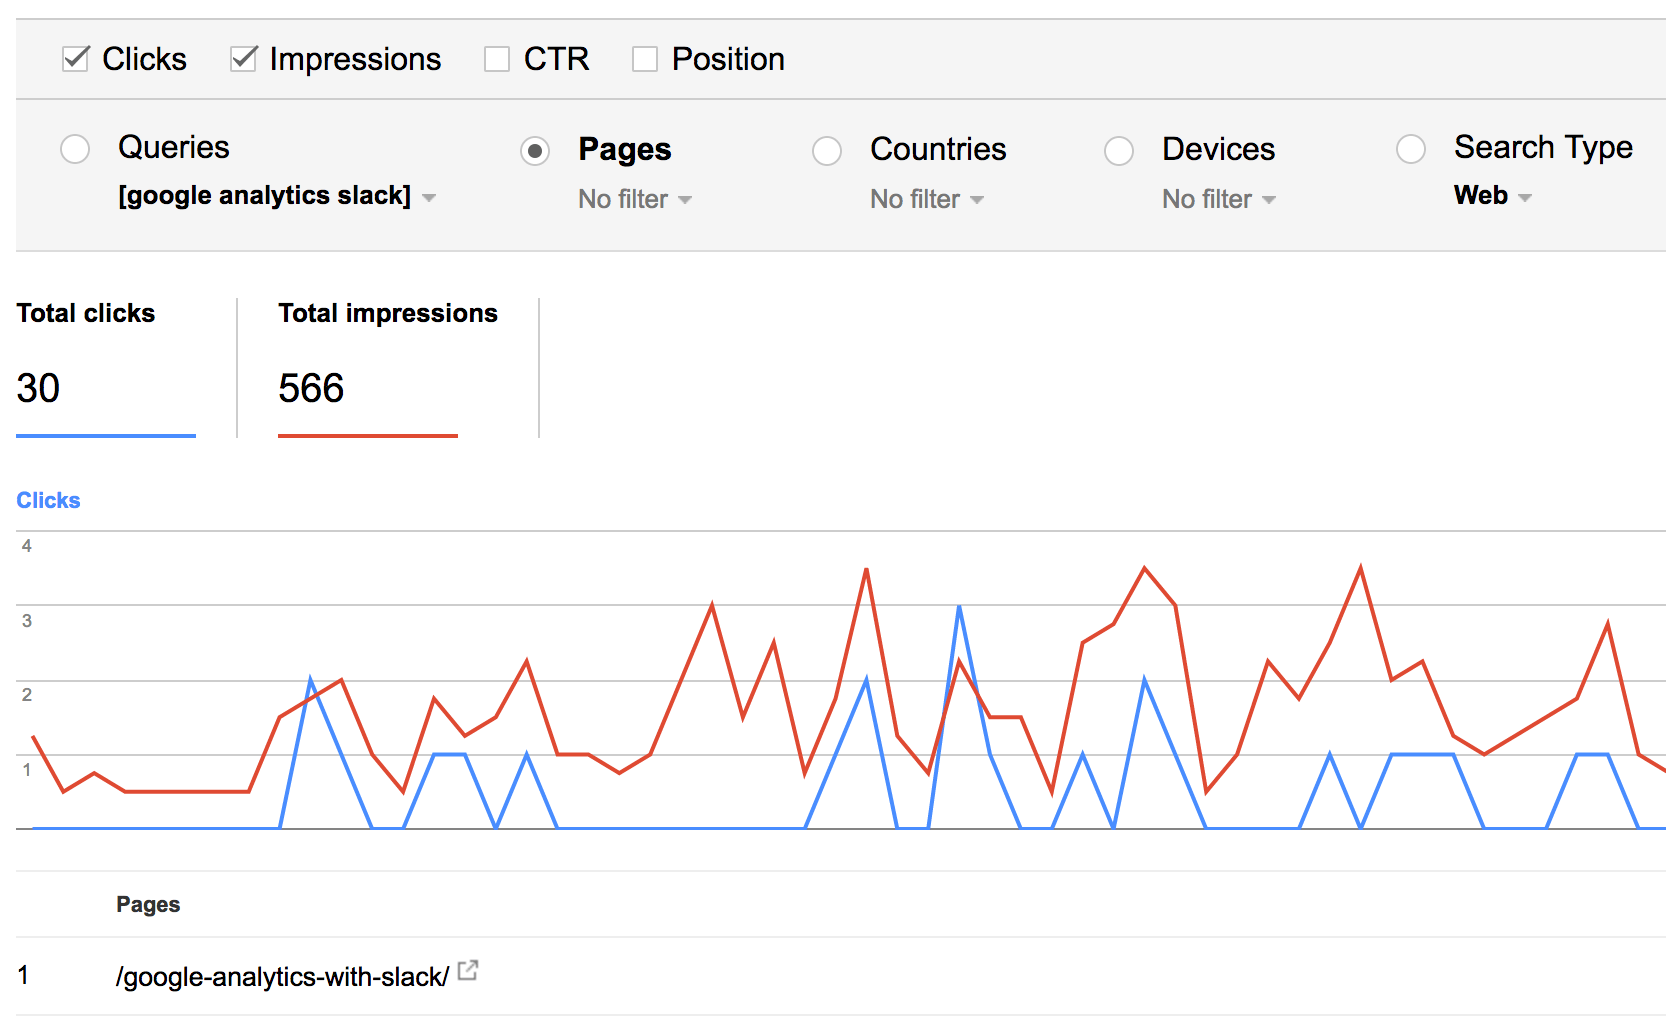Click the Pages column header in table

pos(148,904)
